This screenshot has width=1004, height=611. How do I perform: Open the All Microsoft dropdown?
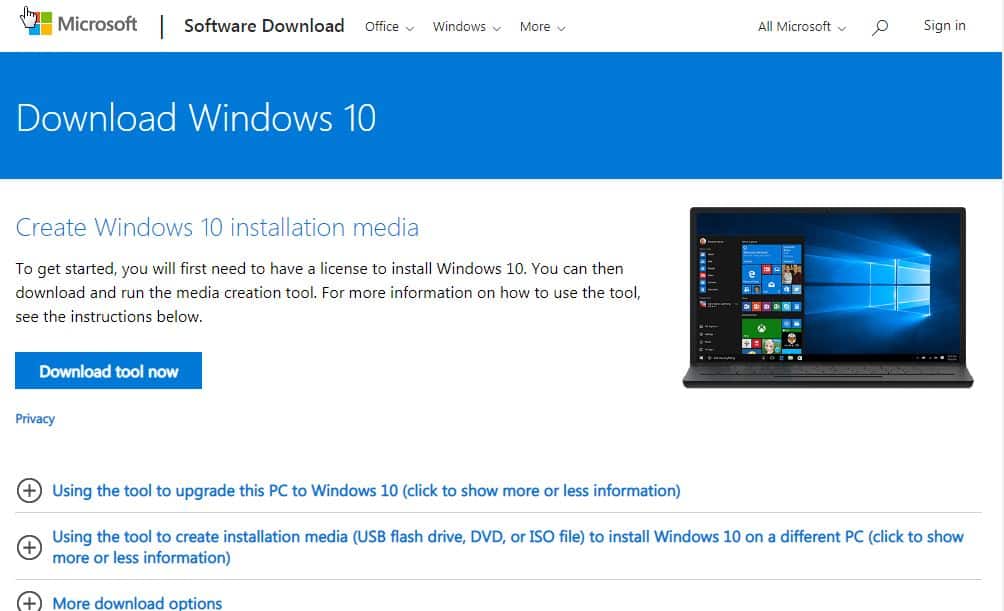tap(800, 27)
